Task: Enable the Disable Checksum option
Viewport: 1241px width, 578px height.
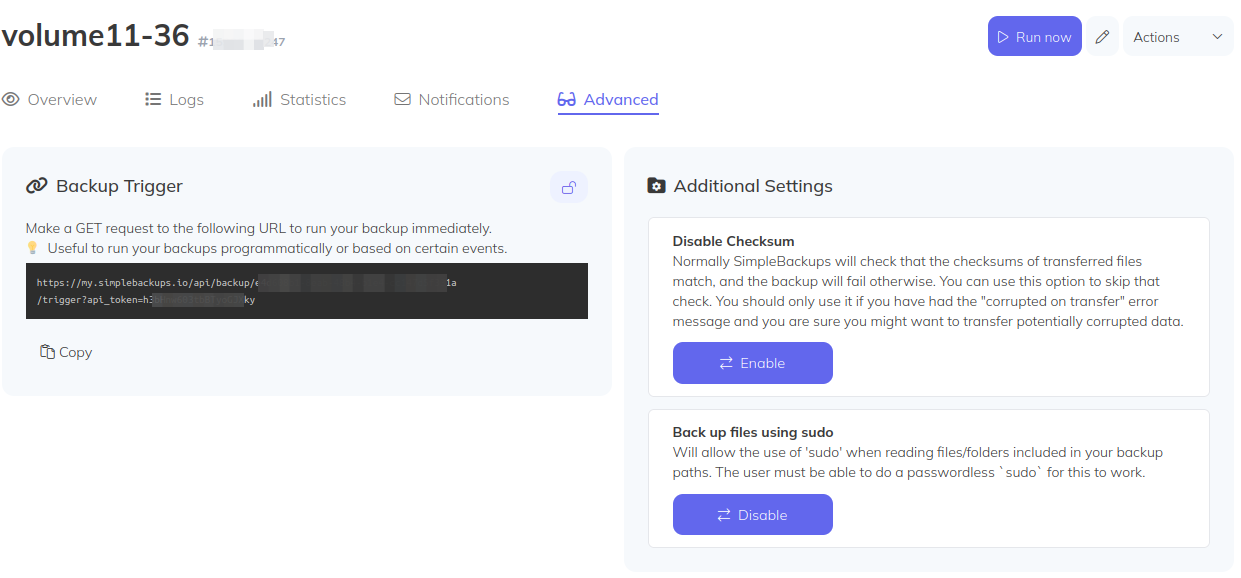Action: click(753, 363)
